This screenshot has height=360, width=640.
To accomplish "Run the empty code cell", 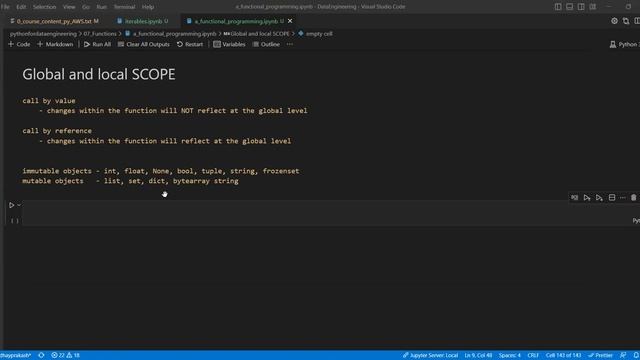I will [11, 205].
